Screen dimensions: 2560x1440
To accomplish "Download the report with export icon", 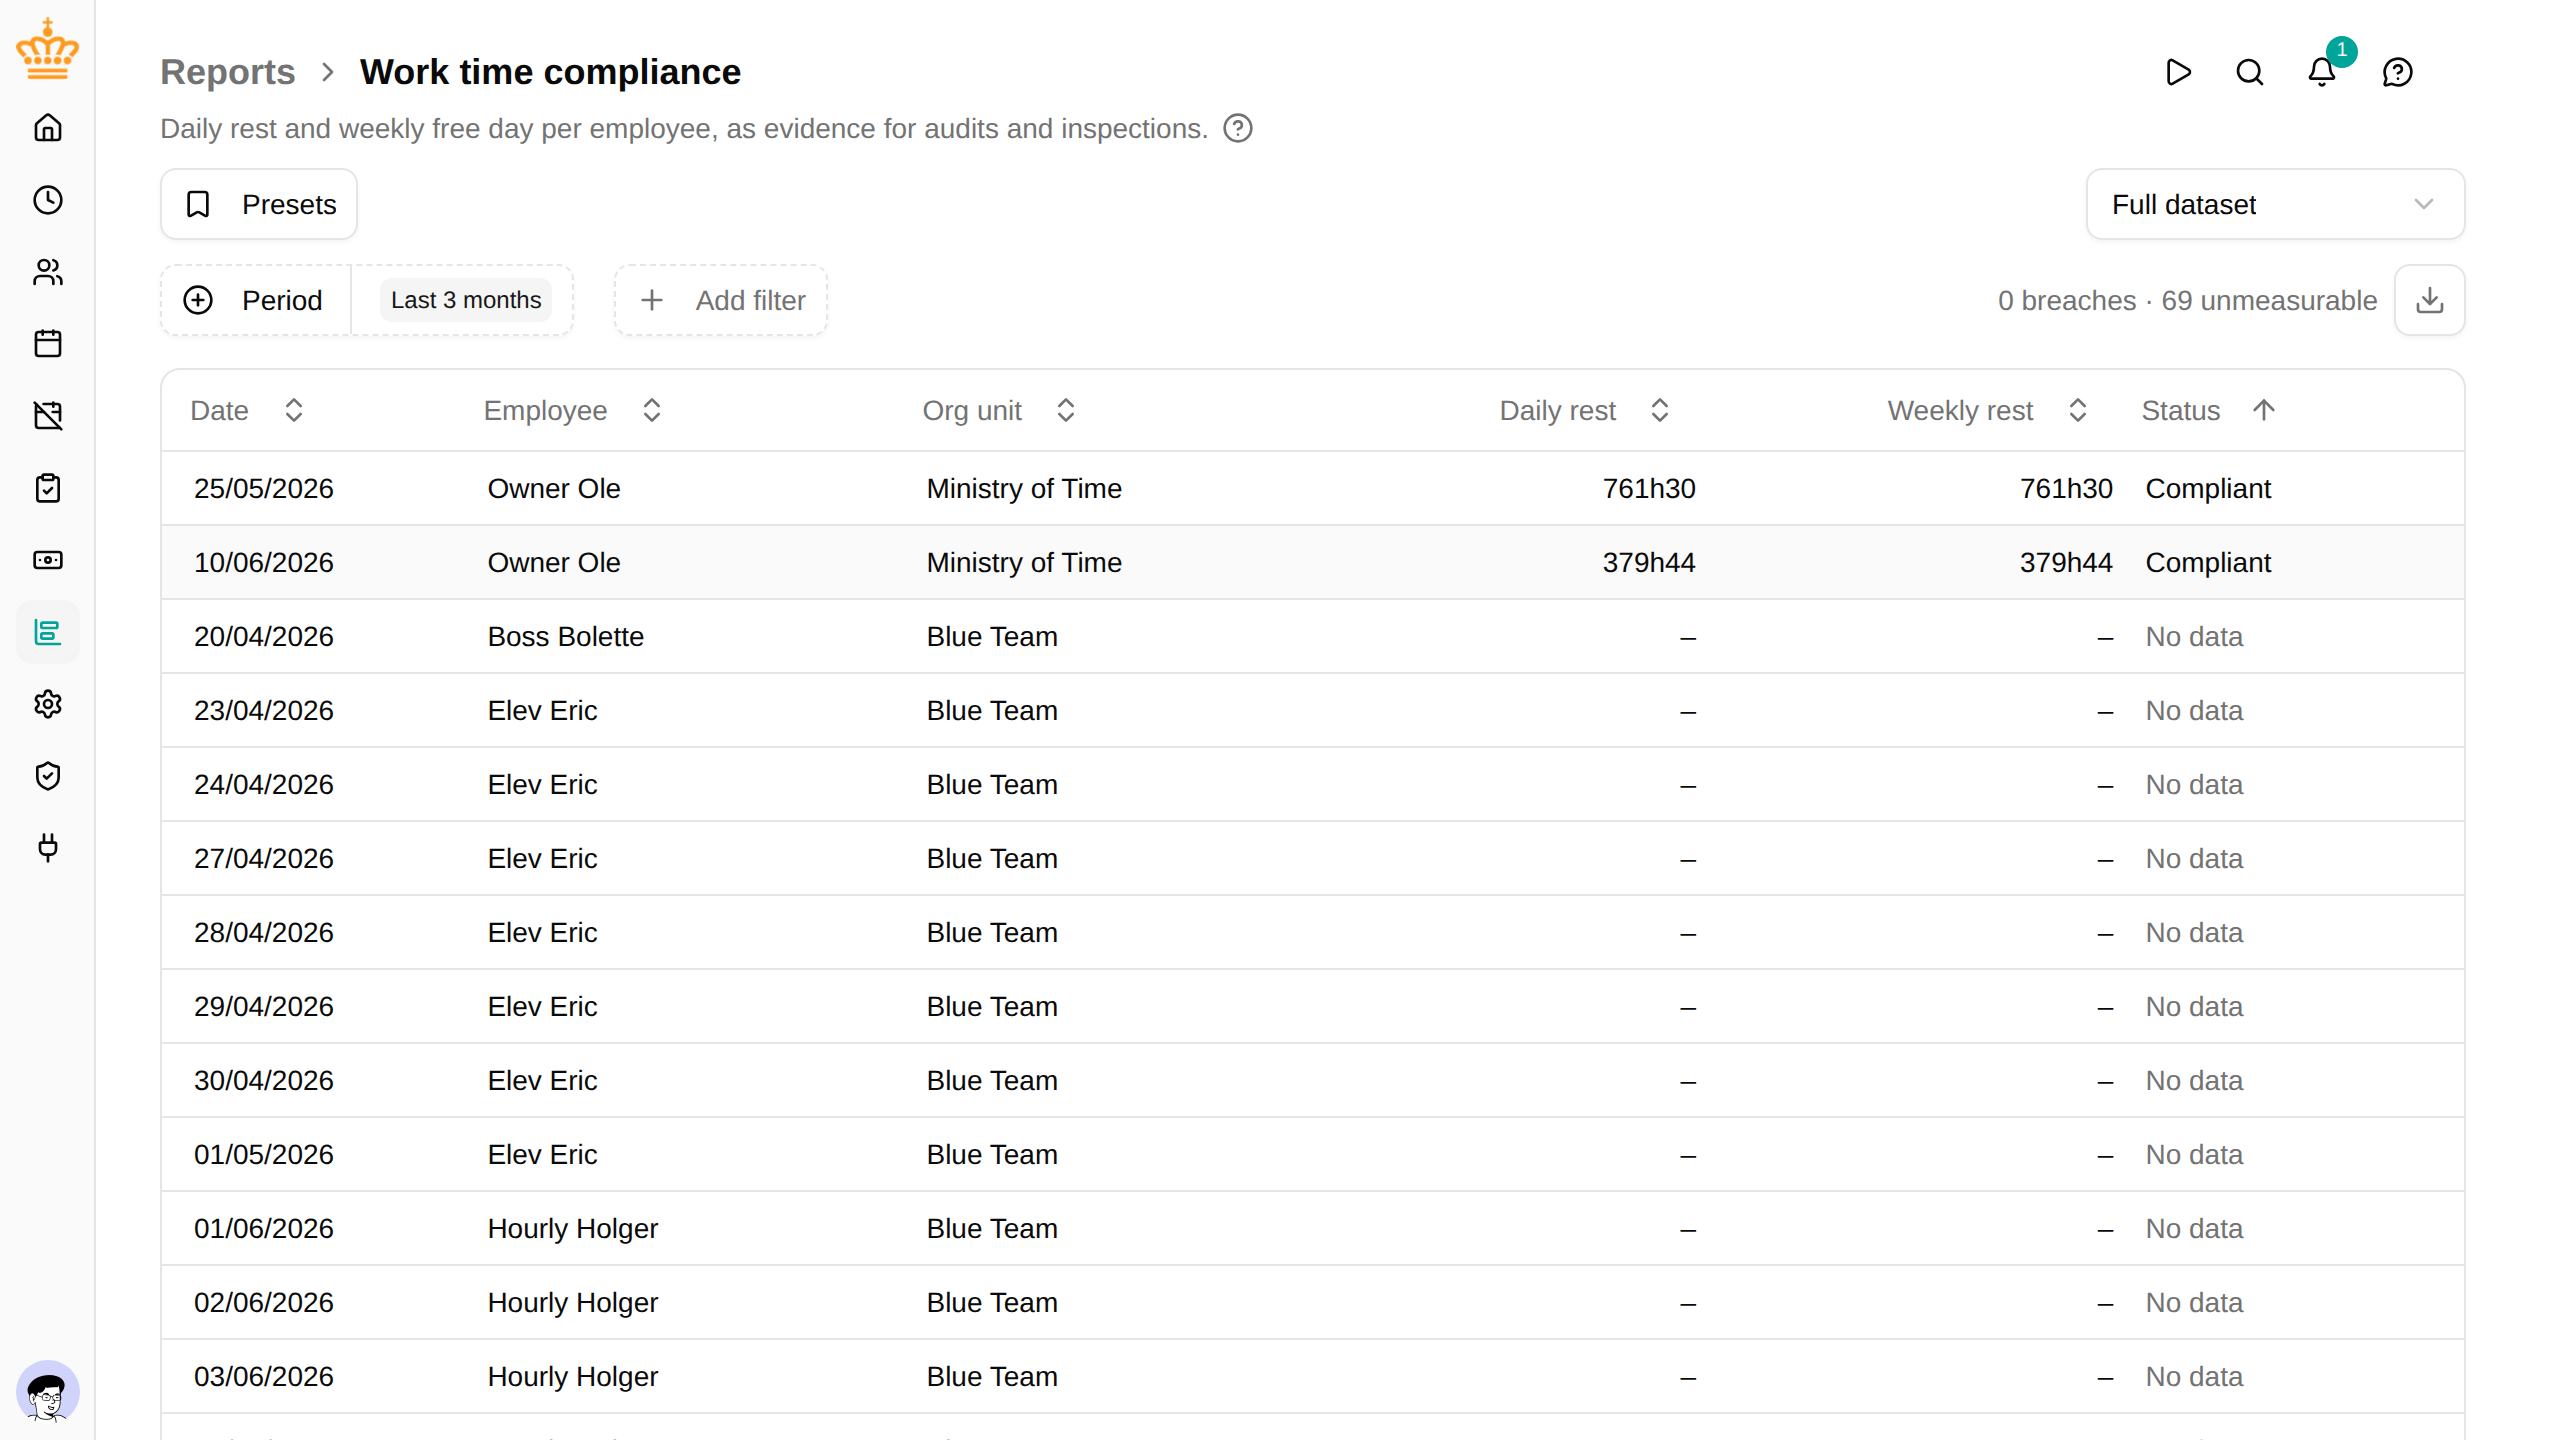I will (2430, 300).
